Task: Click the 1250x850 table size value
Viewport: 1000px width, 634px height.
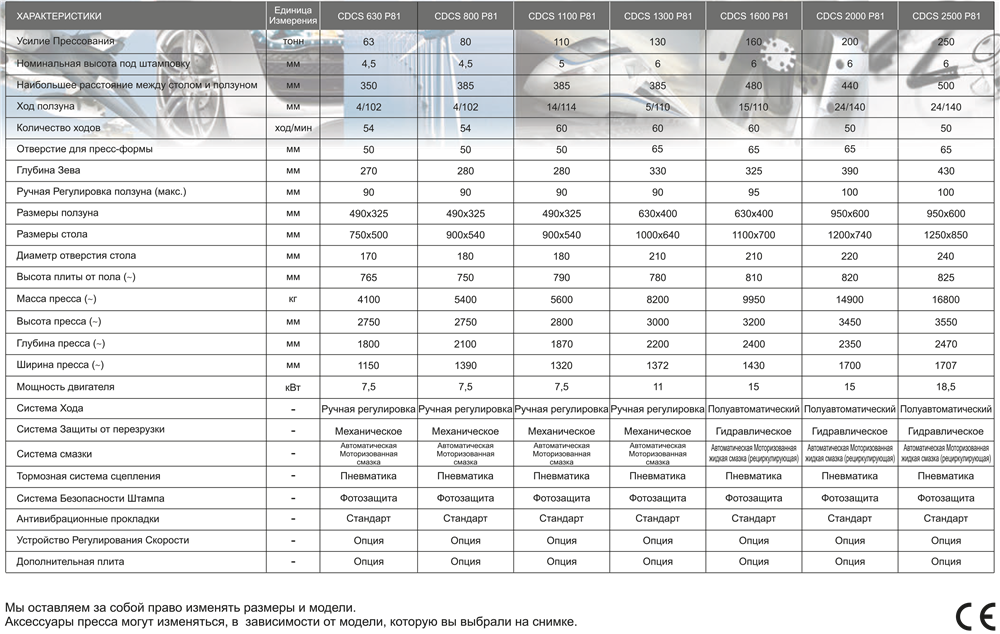Action: pyautogui.click(x=946, y=235)
